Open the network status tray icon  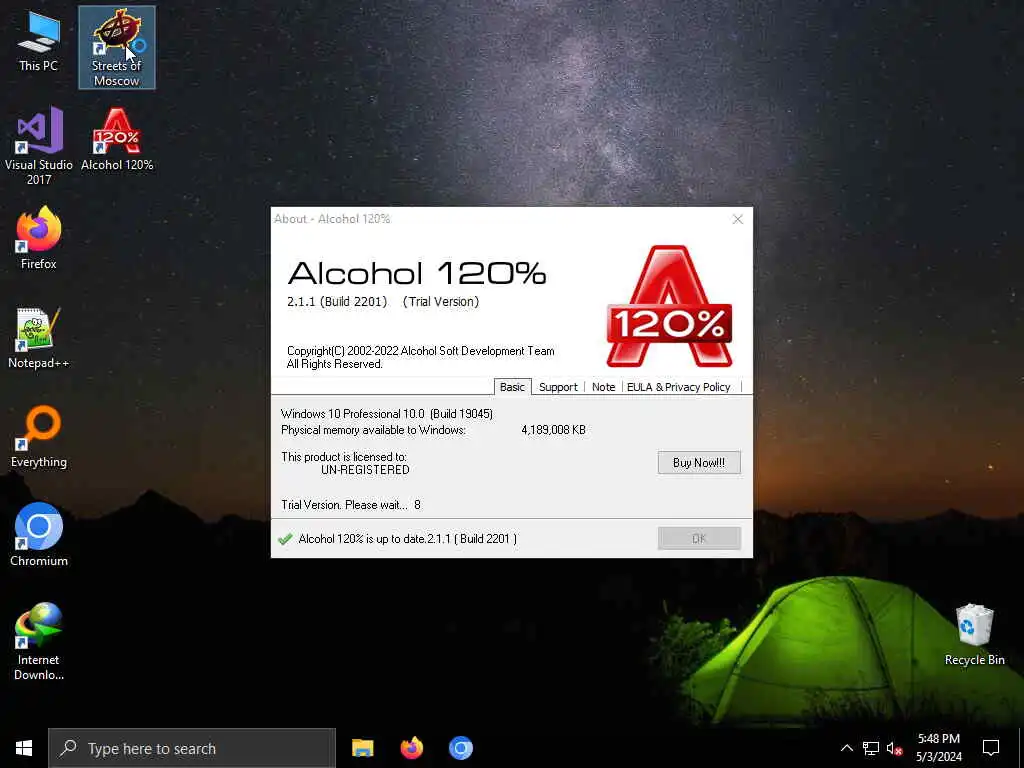click(871, 748)
